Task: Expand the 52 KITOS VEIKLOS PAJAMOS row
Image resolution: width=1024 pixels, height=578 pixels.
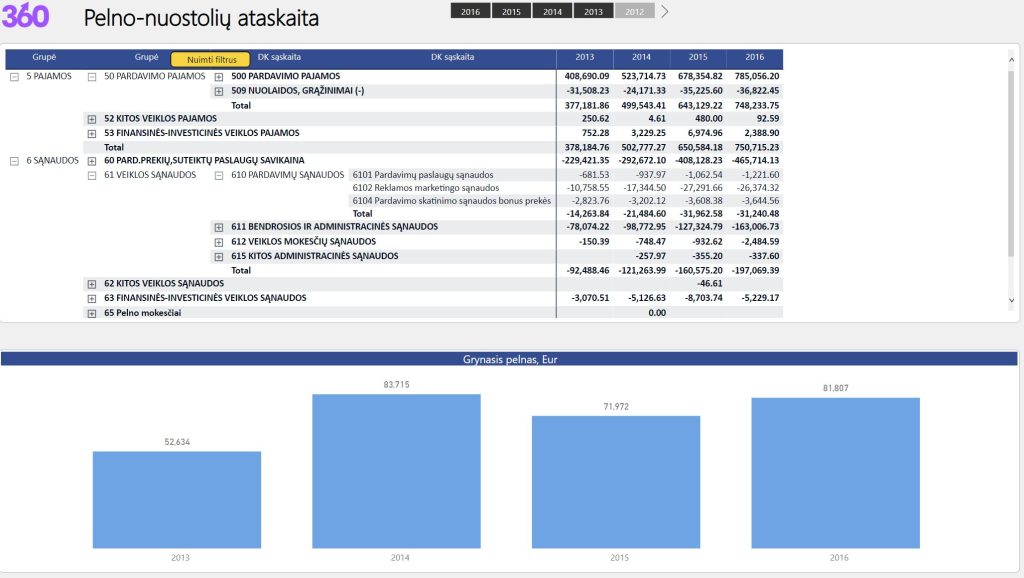Action: coord(92,119)
